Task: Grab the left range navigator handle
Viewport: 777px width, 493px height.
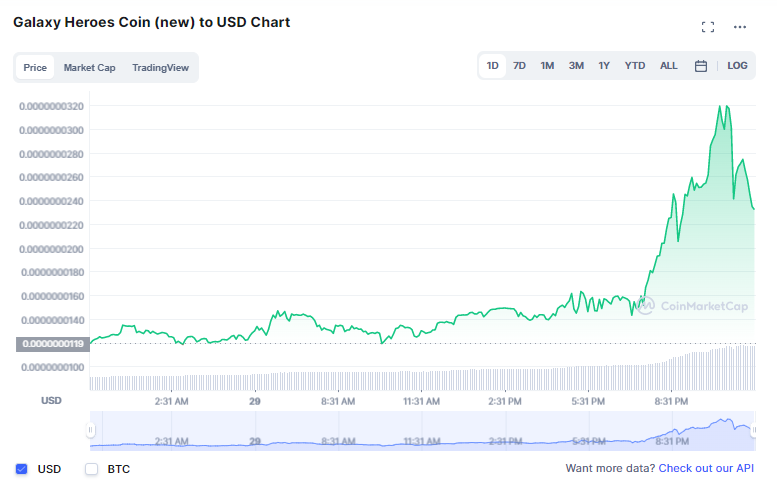Action: click(x=90, y=430)
